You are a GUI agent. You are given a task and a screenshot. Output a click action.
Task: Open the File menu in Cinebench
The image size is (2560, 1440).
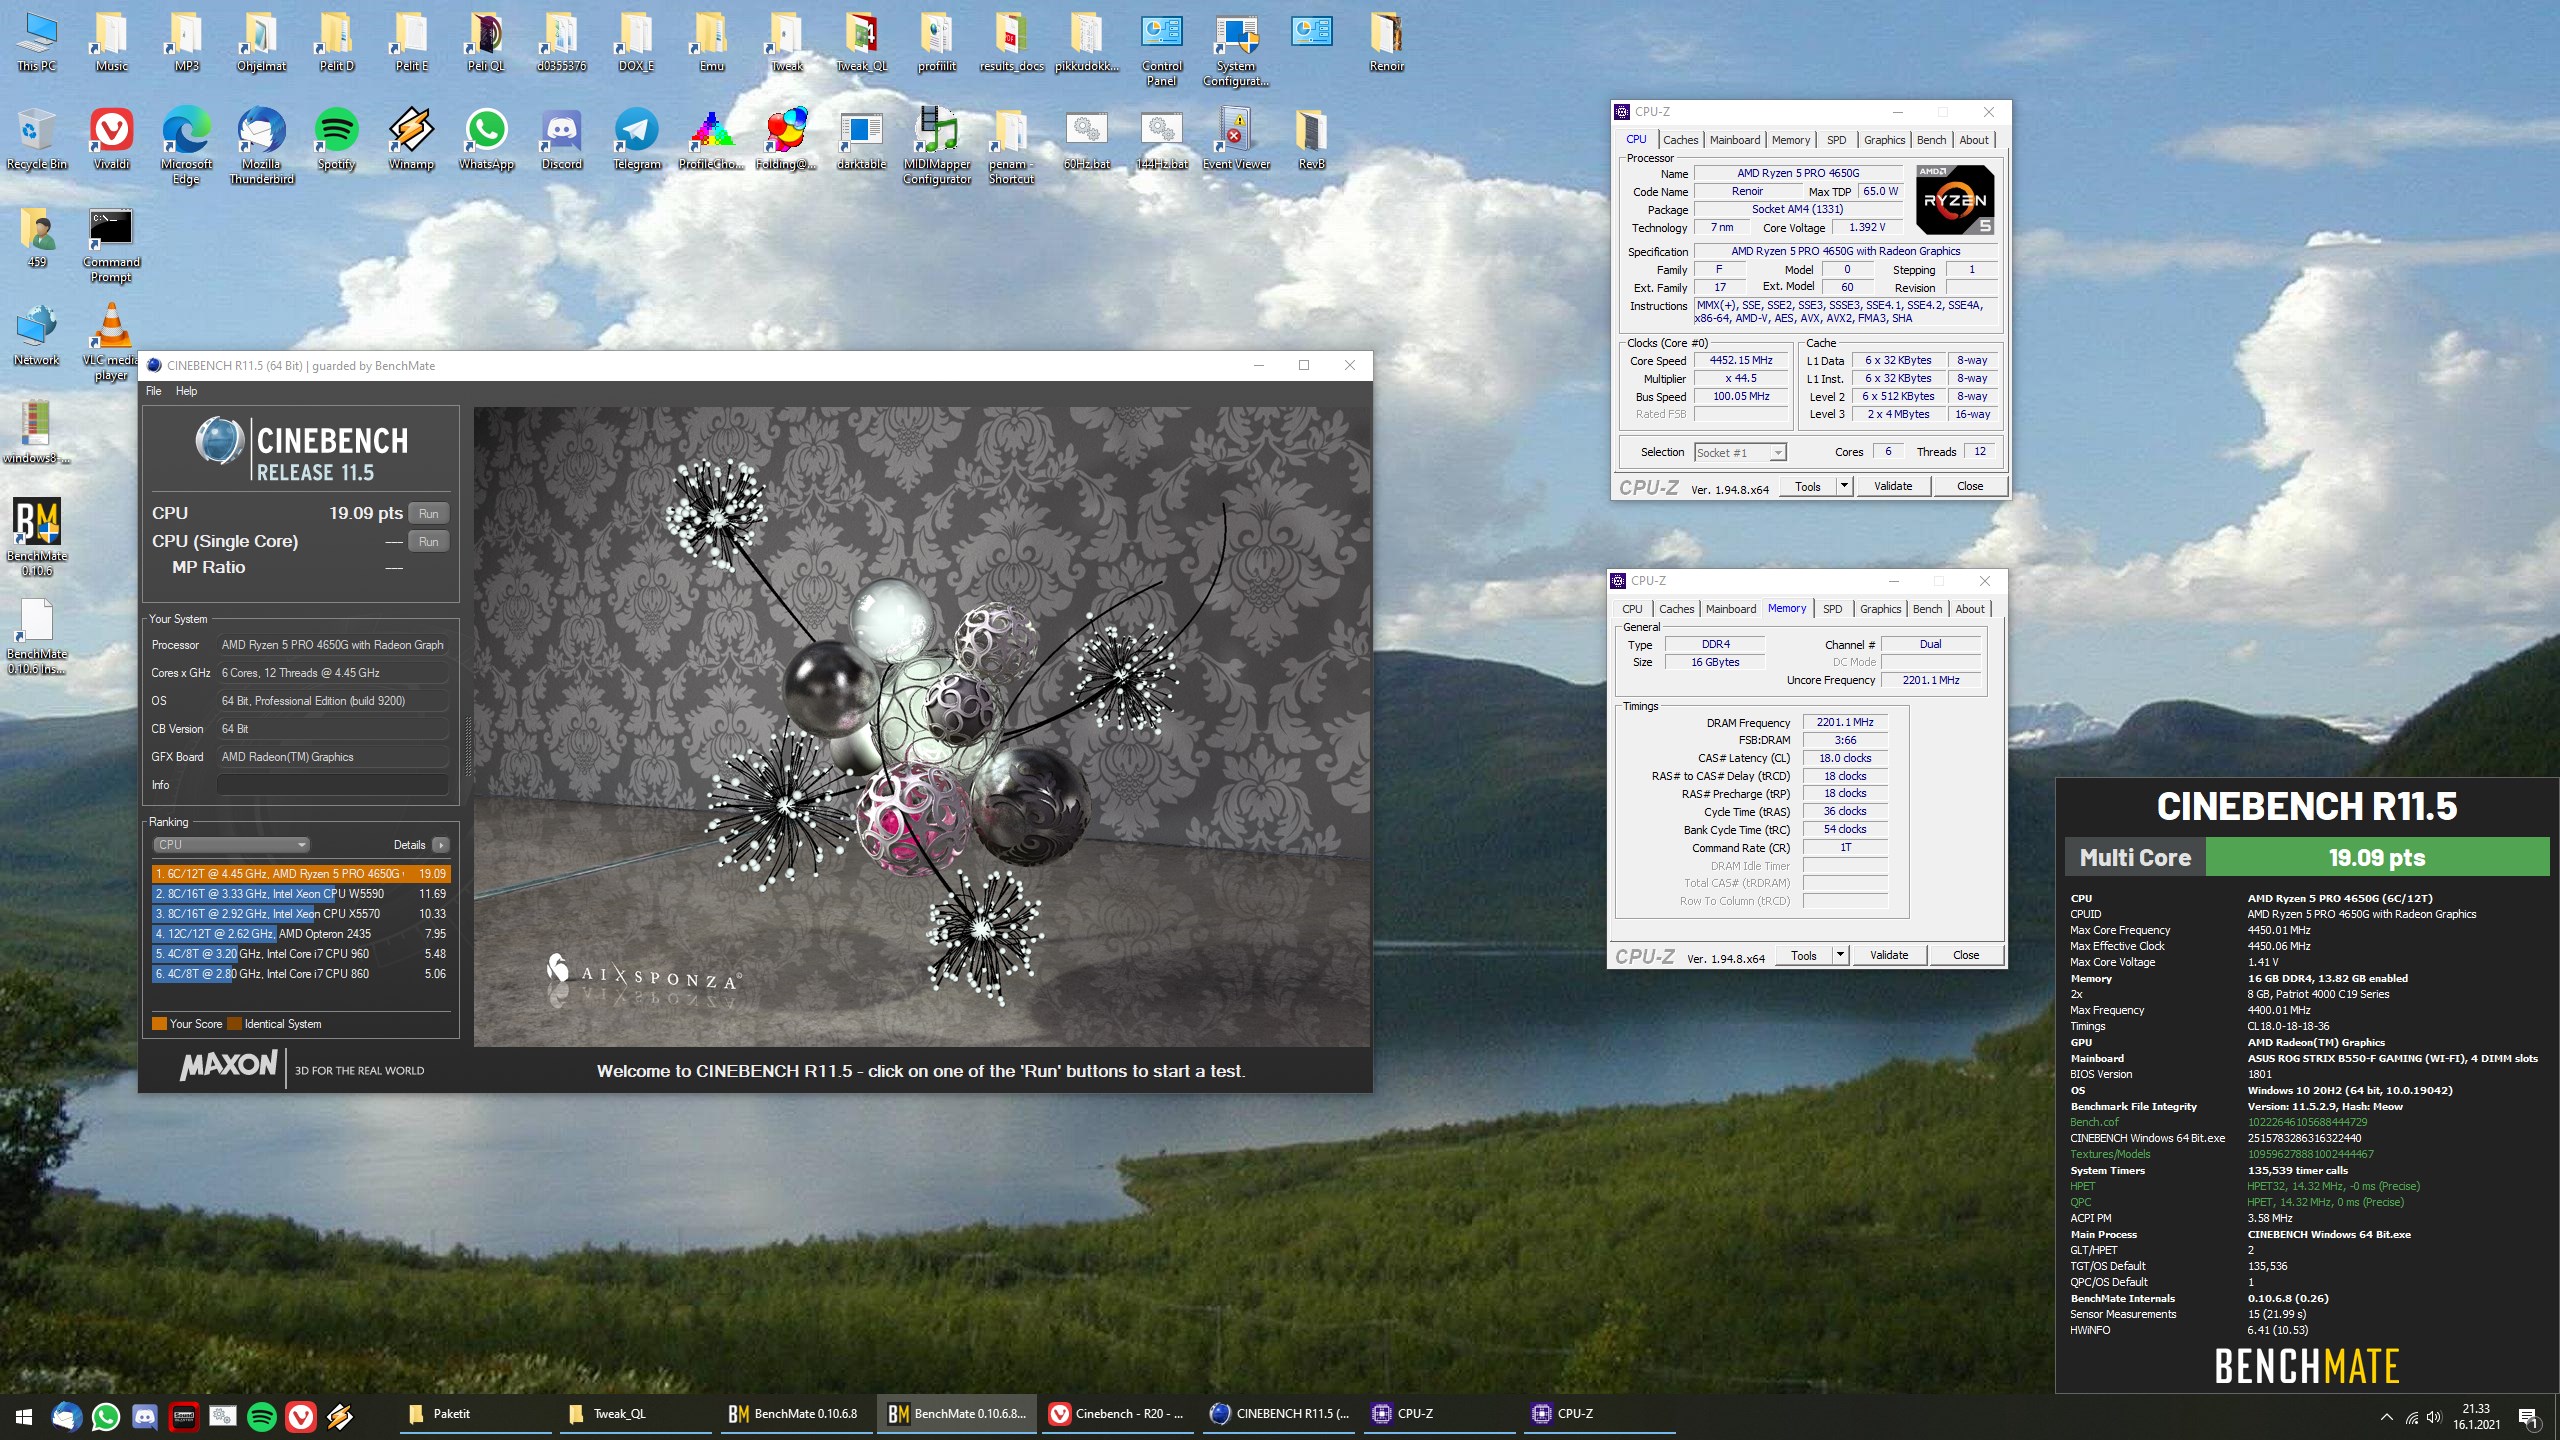coord(153,391)
